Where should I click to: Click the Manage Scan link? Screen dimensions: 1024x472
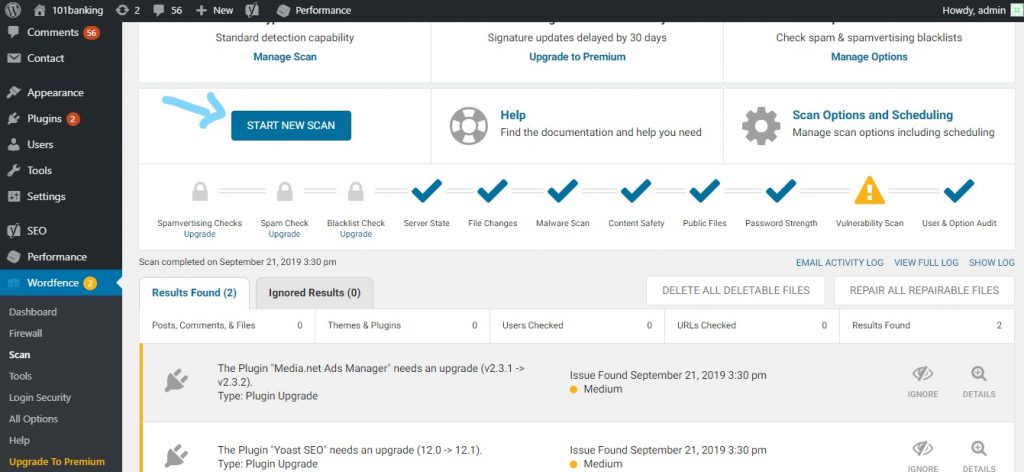point(285,57)
